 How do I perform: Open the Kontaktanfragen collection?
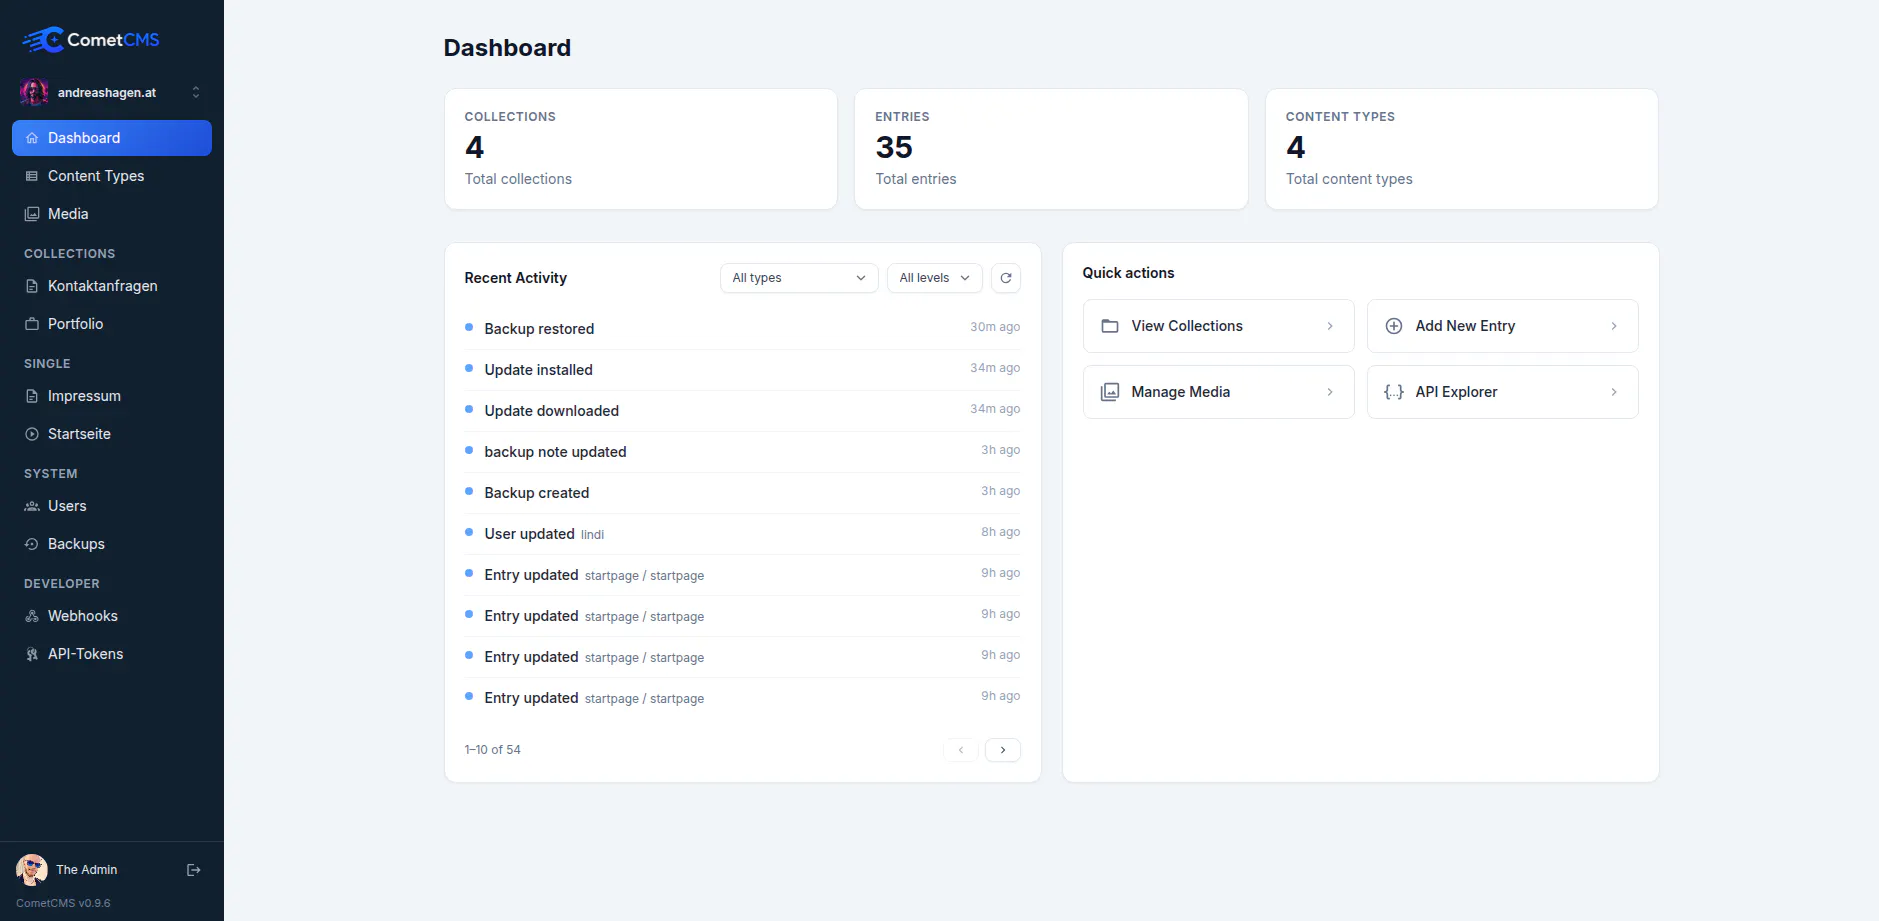click(x=112, y=286)
